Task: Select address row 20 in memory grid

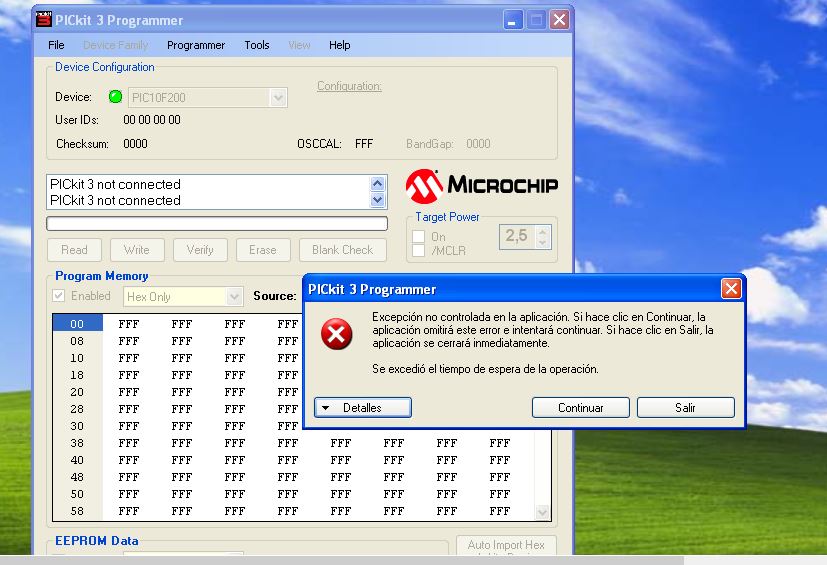Action: 78,392
